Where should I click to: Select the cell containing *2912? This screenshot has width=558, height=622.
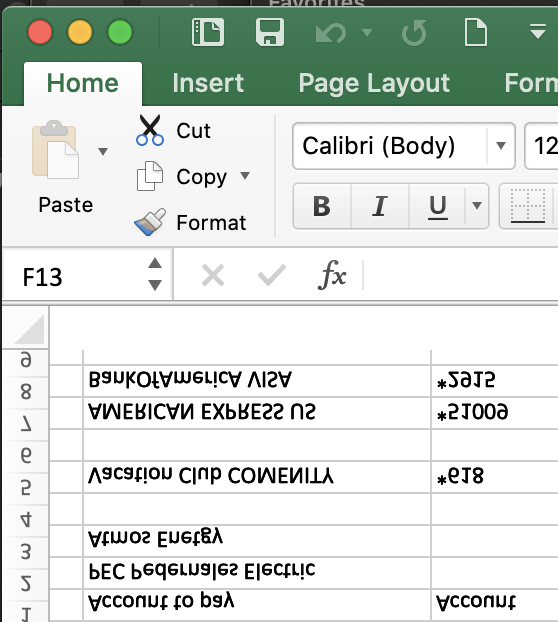[495, 380]
